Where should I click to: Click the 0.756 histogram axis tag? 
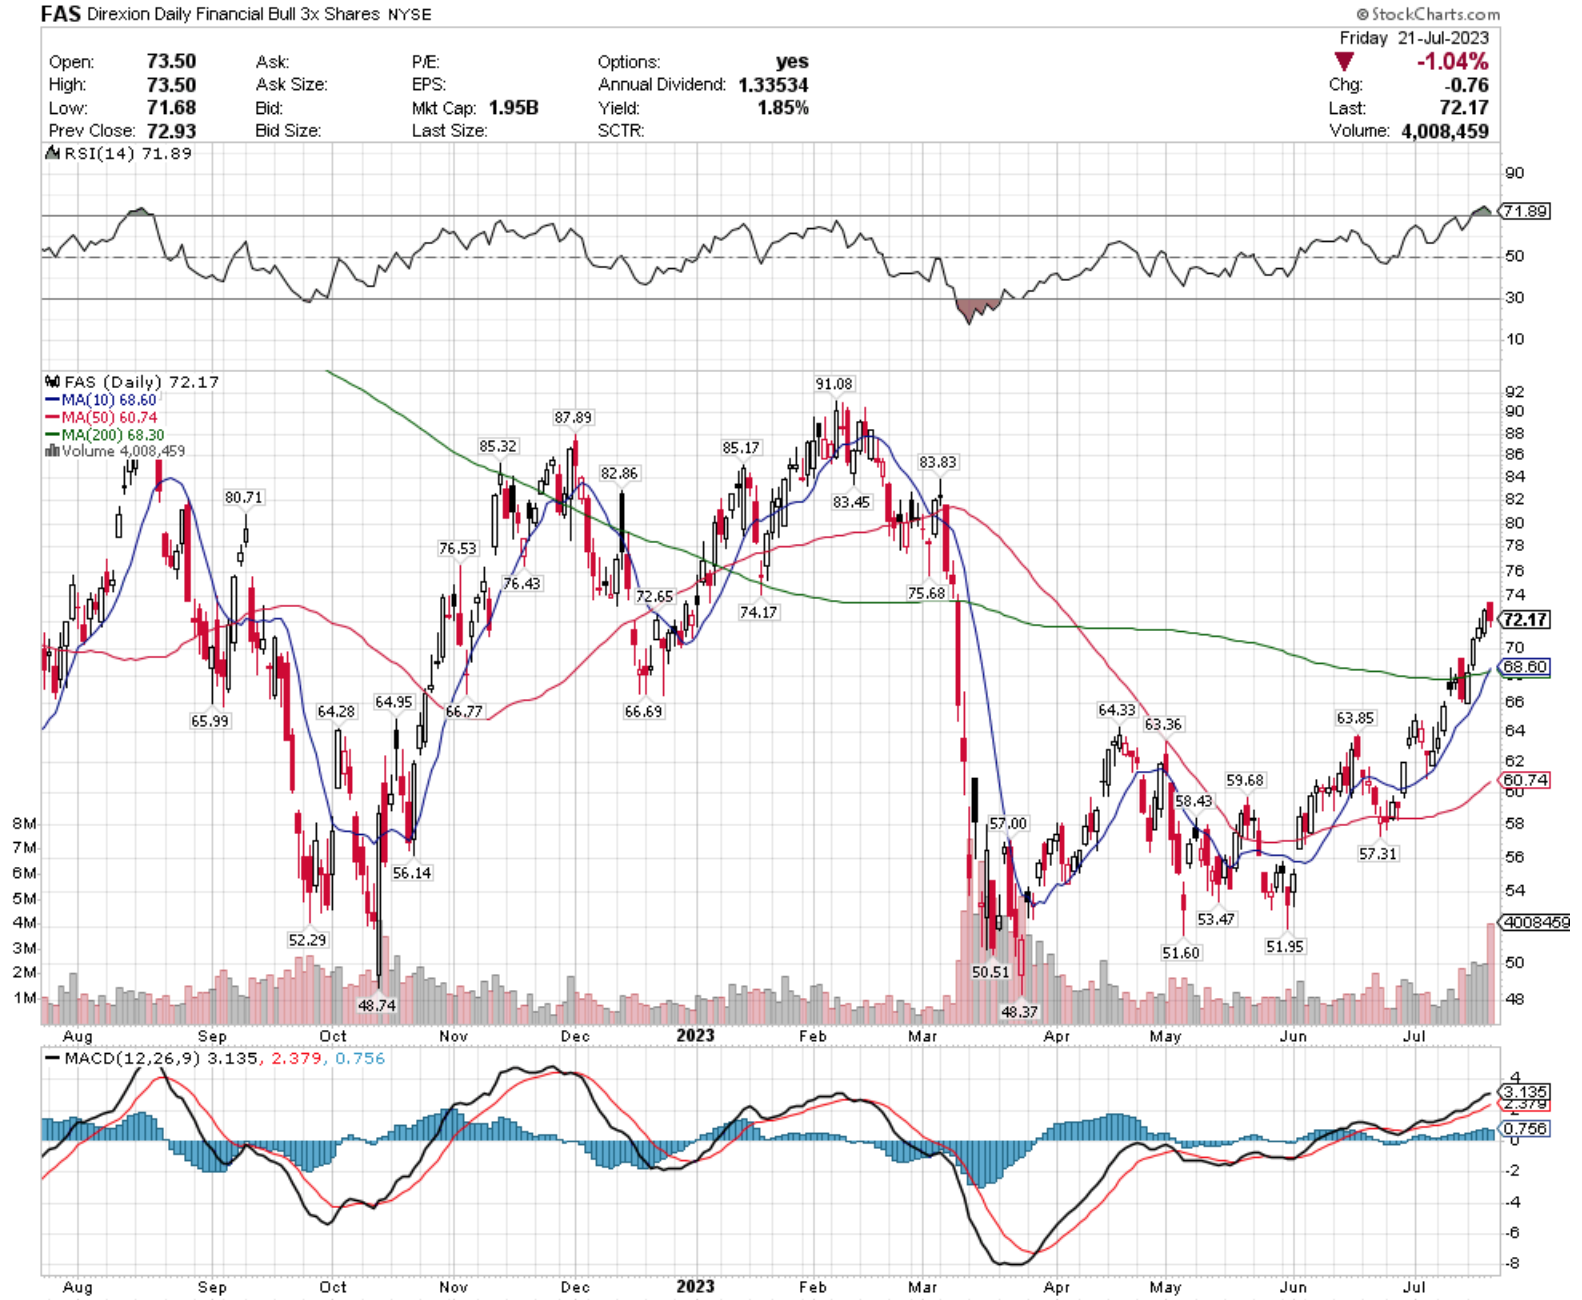[1526, 1128]
